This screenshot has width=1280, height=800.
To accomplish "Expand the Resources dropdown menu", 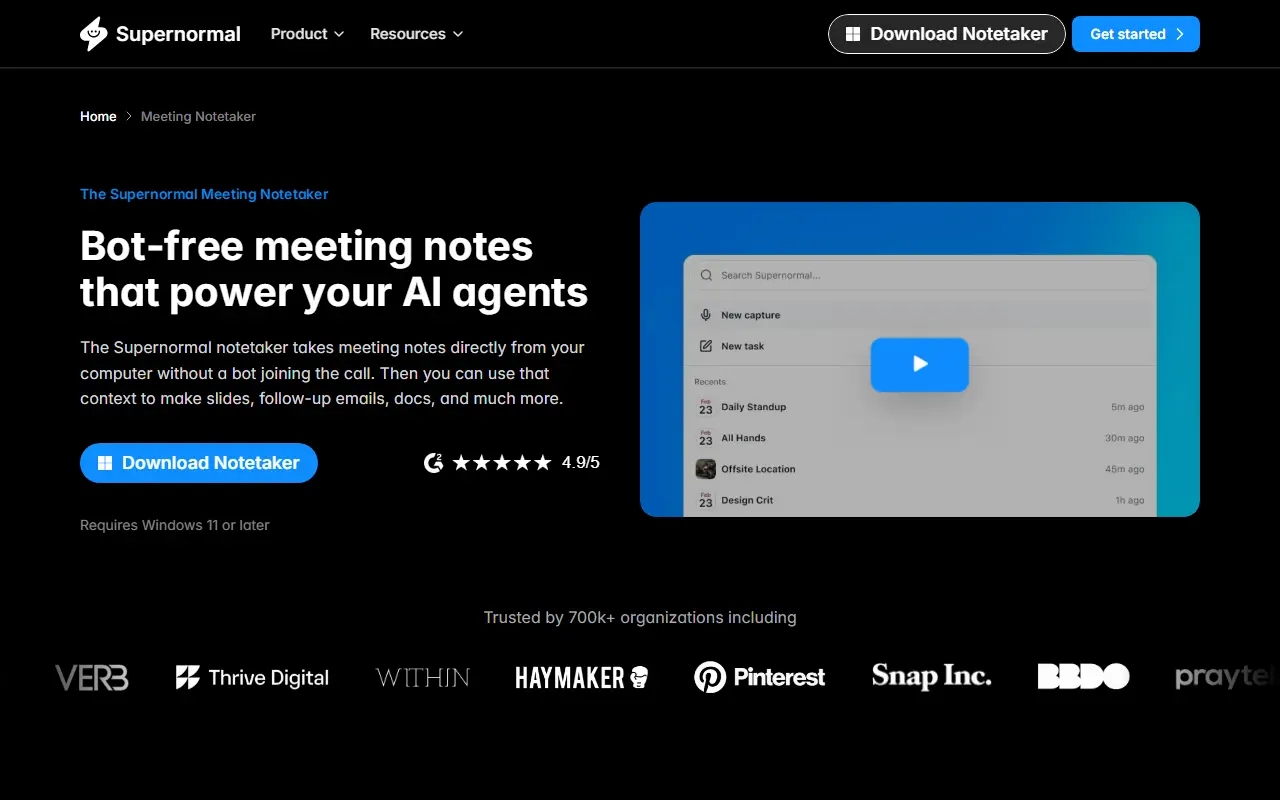I will click(416, 34).
